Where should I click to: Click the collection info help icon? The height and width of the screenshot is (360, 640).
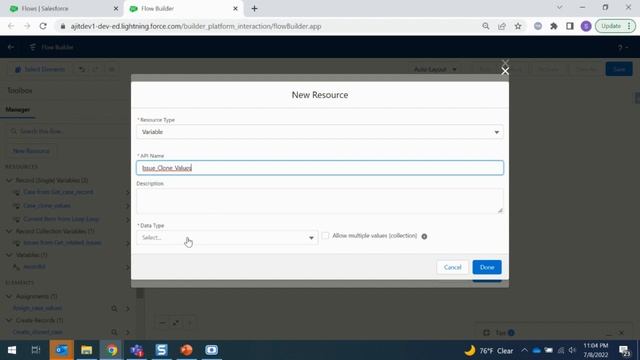pyautogui.click(x=424, y=236)
